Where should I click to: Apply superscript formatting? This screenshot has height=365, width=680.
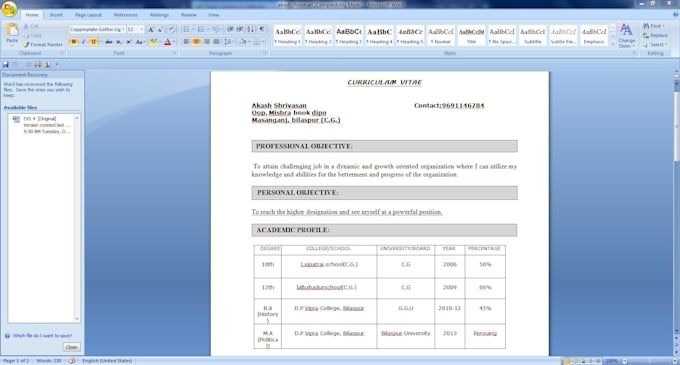129,42
